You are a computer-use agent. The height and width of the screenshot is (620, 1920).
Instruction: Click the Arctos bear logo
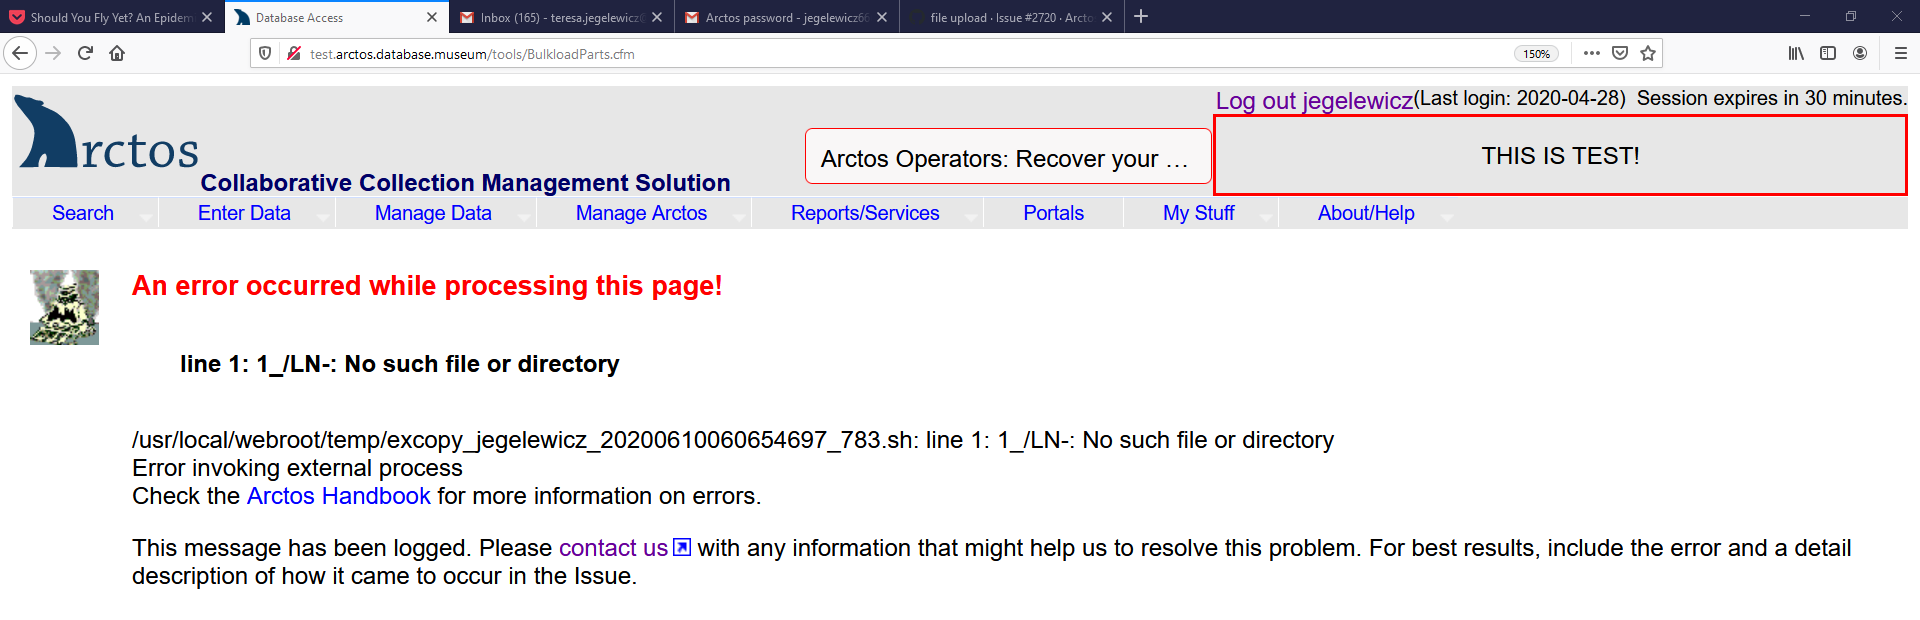(x=107, y=133)
